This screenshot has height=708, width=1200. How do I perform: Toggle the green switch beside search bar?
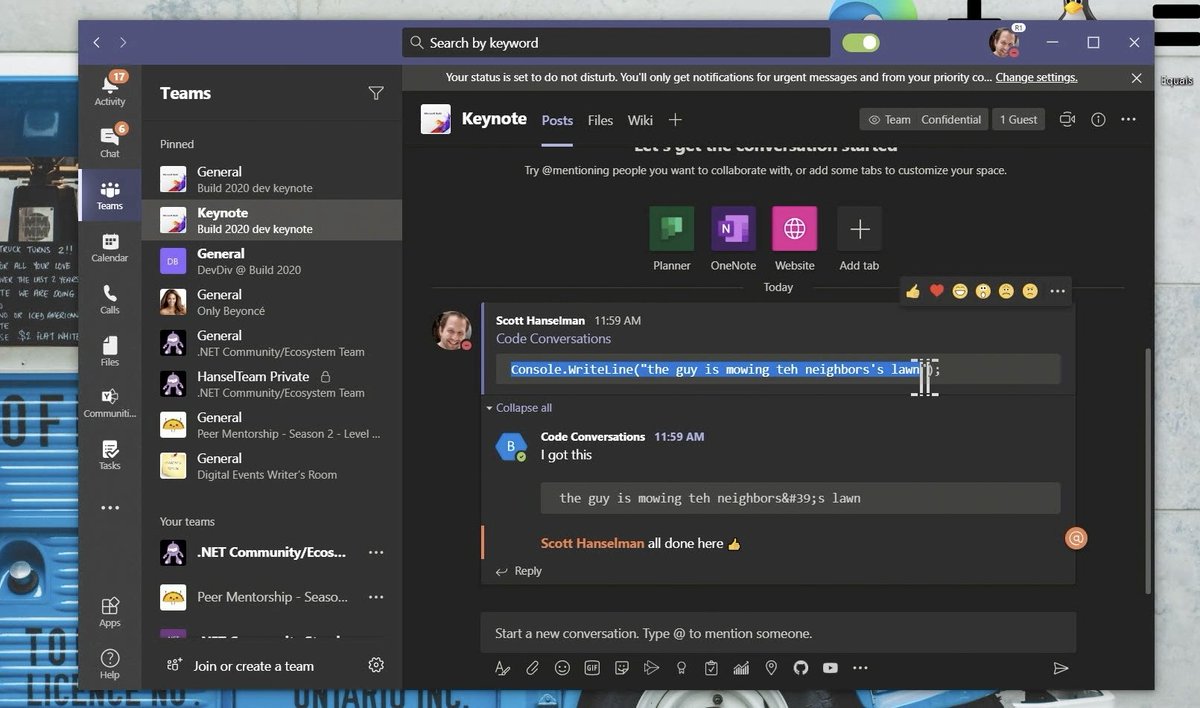tap(861, 43)
